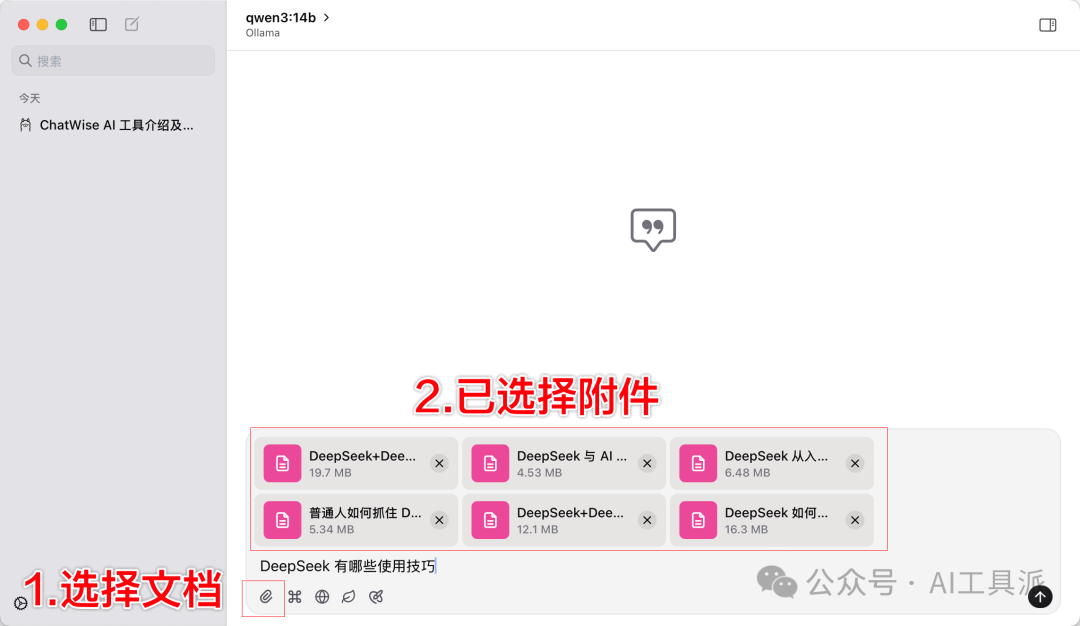The height and width of the screenshot is (626, 1080).
Task: Send message with the black arrow button
Action: (1040, 596)
